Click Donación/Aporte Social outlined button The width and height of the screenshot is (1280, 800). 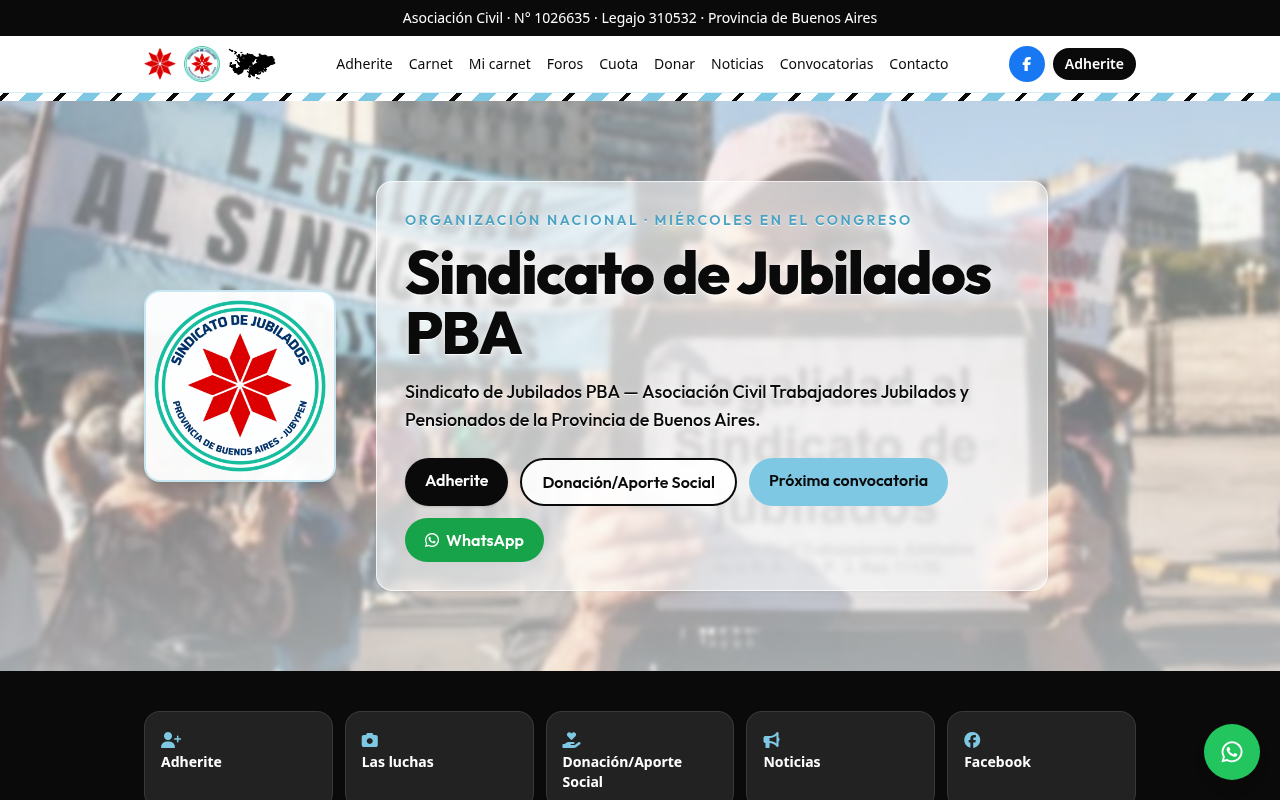coord(628,482)
